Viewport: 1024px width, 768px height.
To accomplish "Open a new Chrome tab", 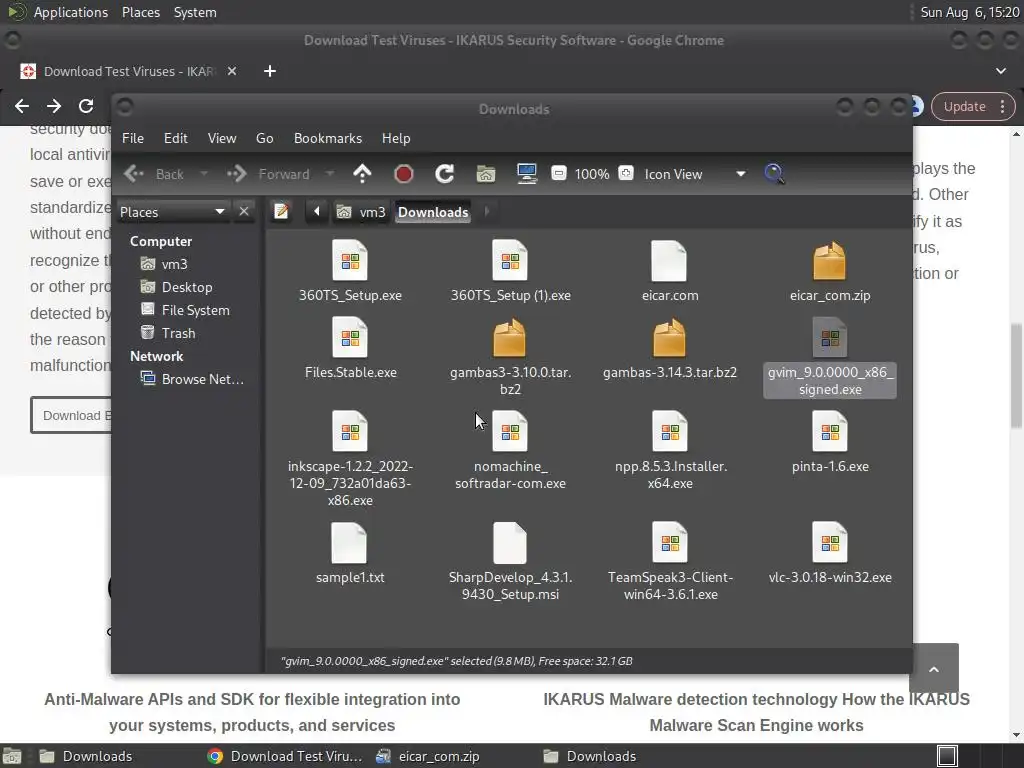I will (x=270, y=71).
